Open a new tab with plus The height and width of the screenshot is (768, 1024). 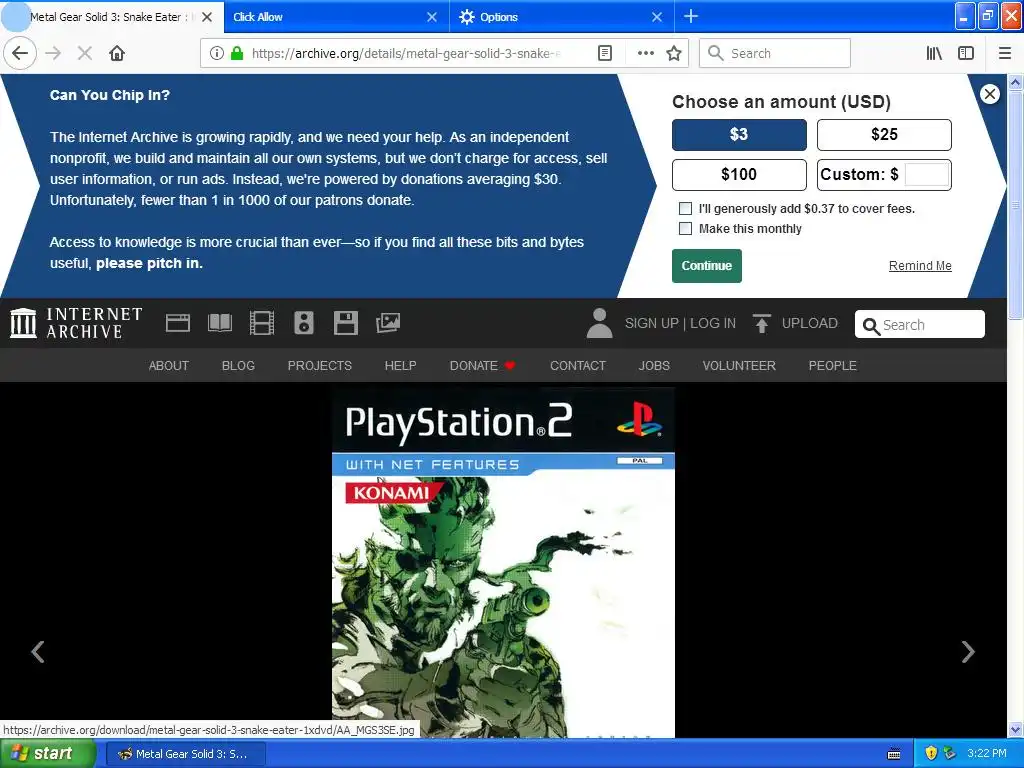(691, 16)
